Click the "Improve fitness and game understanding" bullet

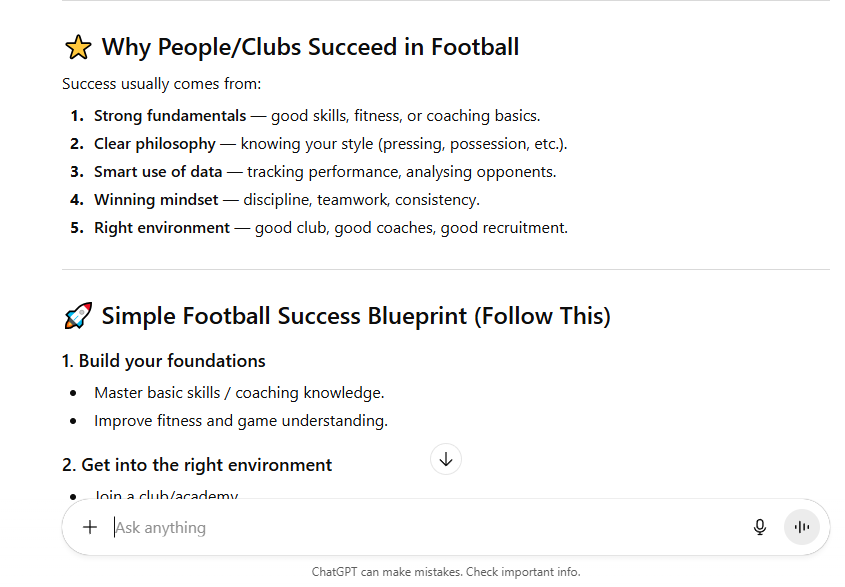pos(241,420)
